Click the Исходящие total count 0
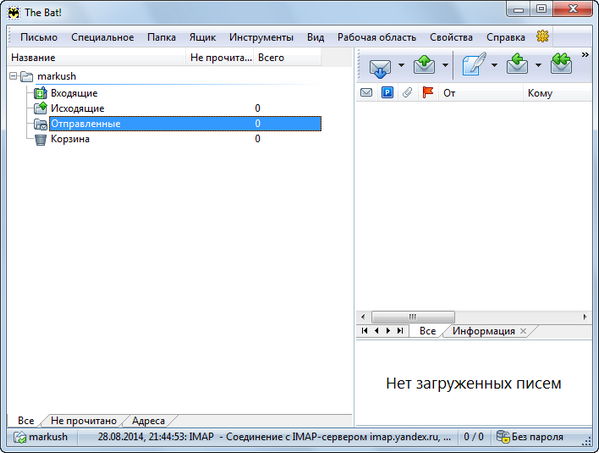 257,108
